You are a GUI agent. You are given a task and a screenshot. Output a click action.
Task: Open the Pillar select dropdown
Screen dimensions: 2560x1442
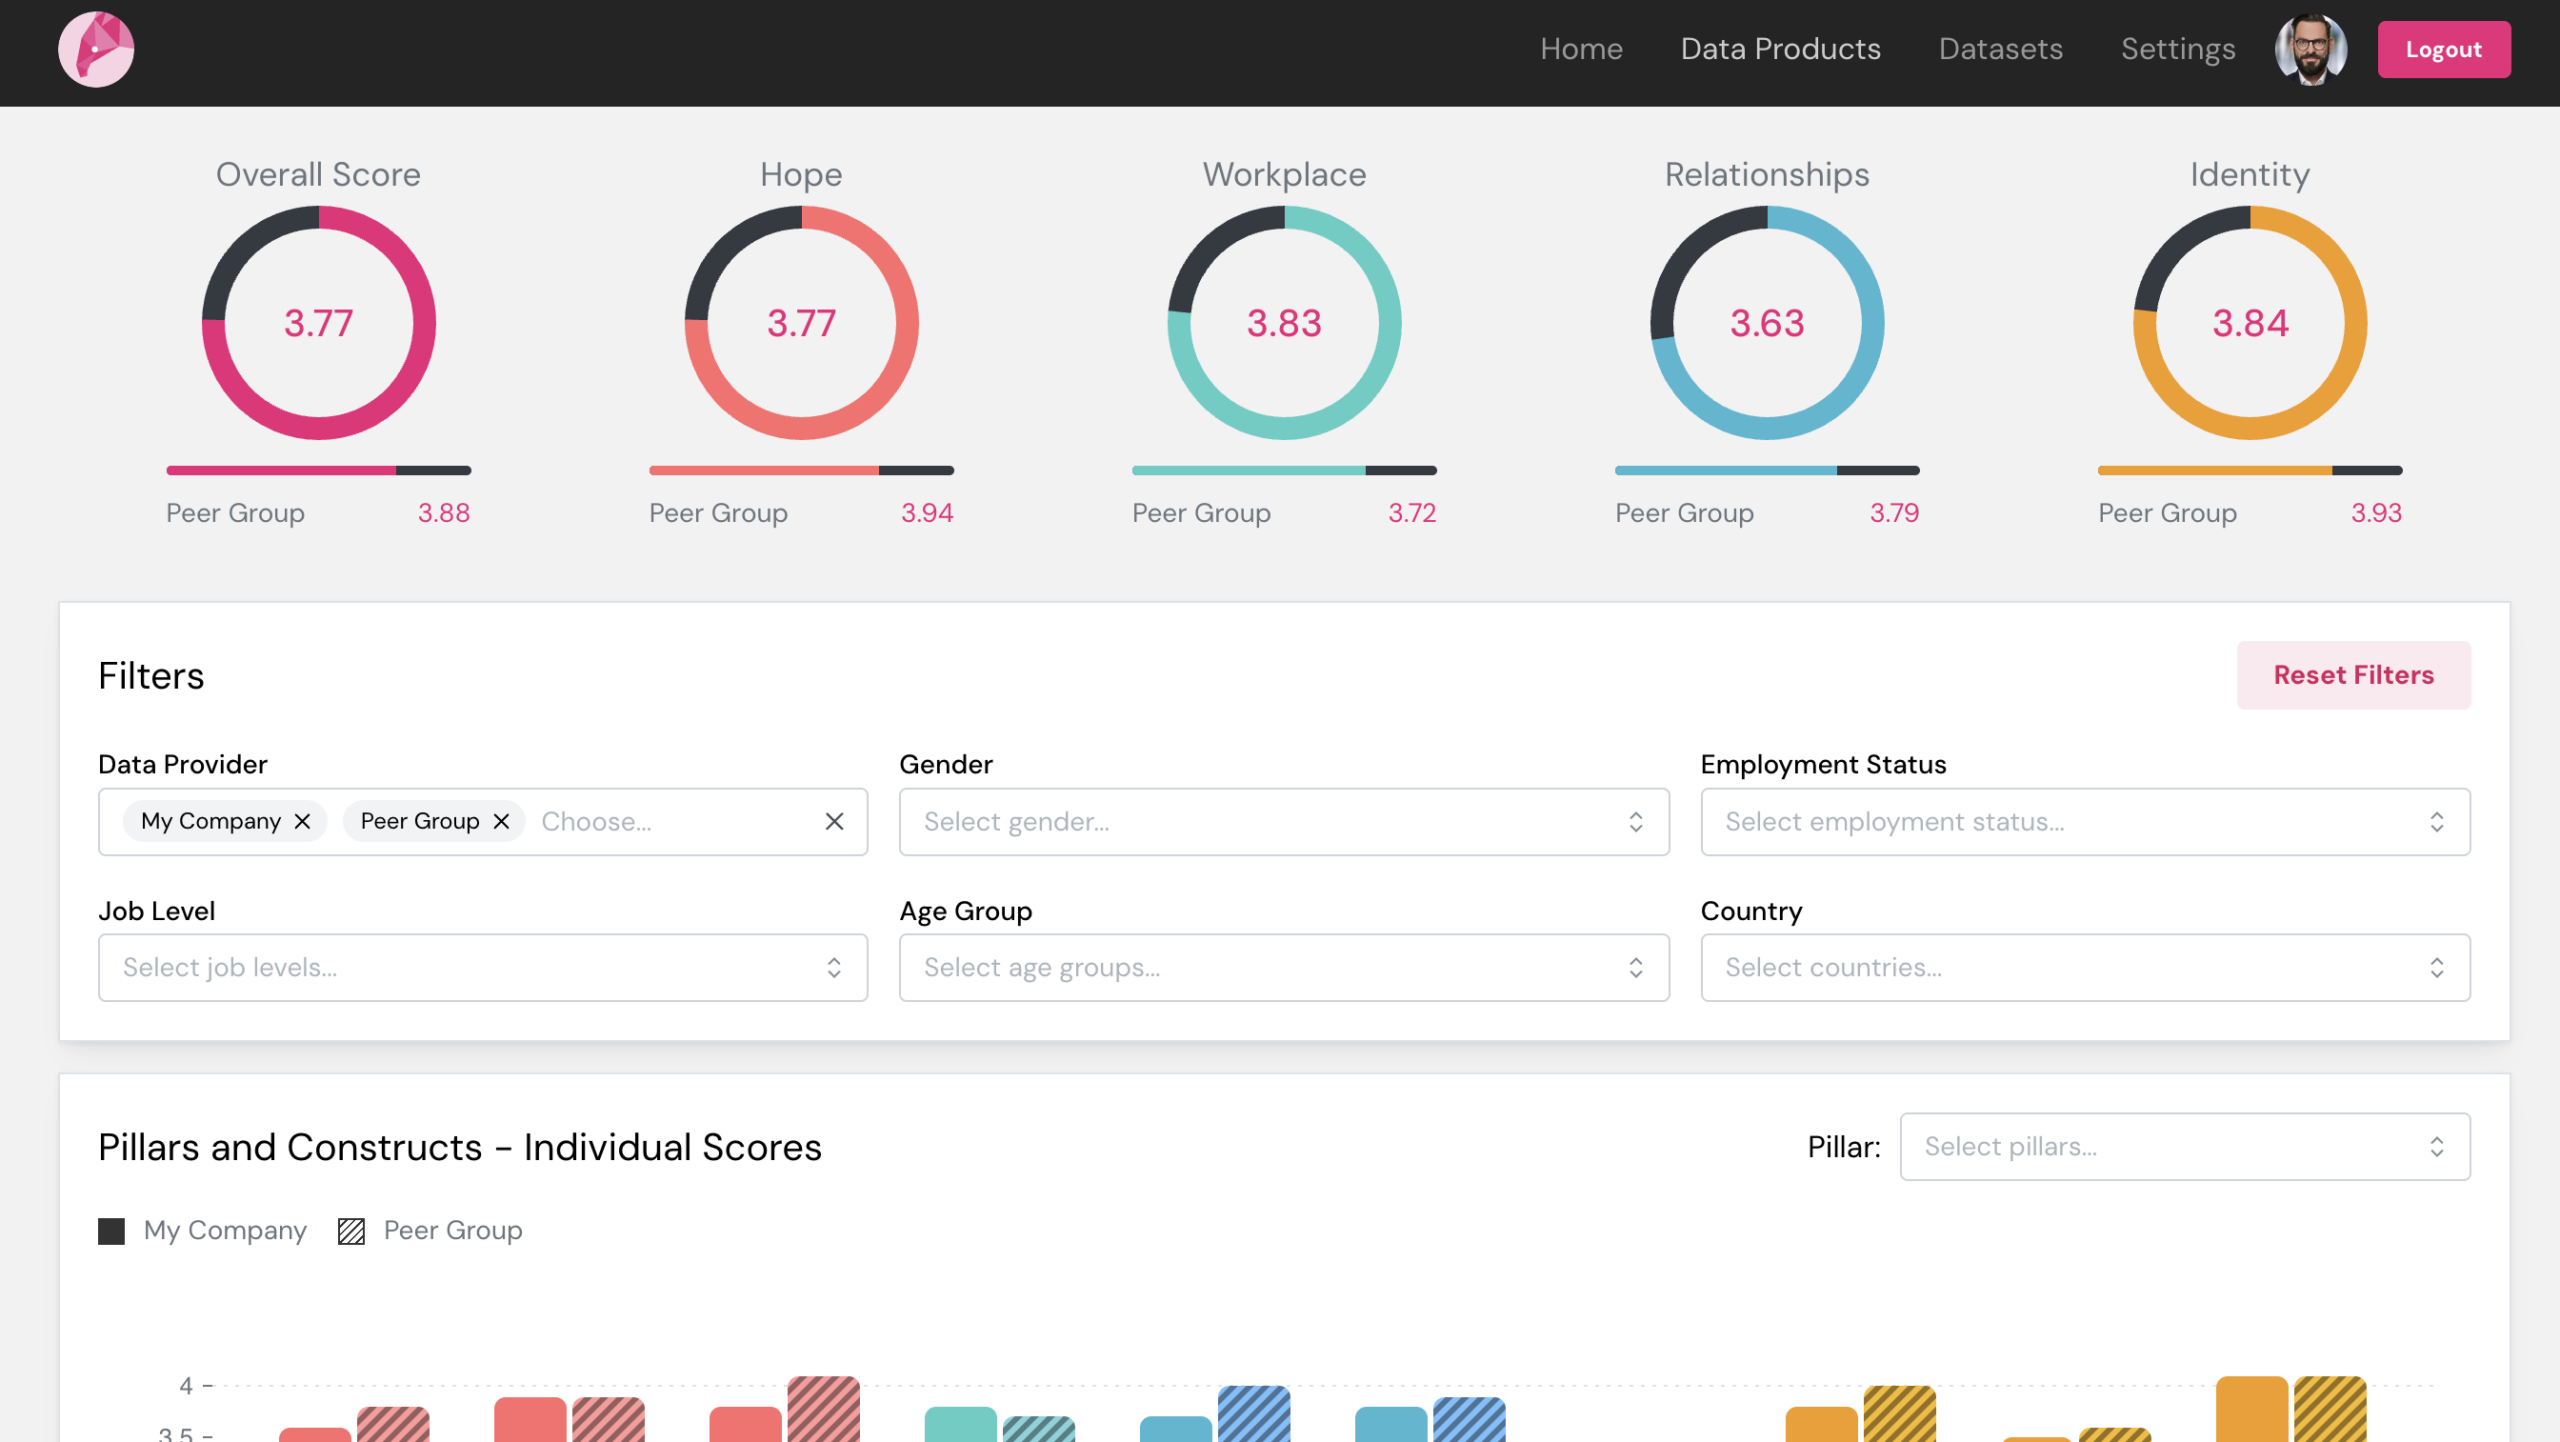coord(2184,1146)
